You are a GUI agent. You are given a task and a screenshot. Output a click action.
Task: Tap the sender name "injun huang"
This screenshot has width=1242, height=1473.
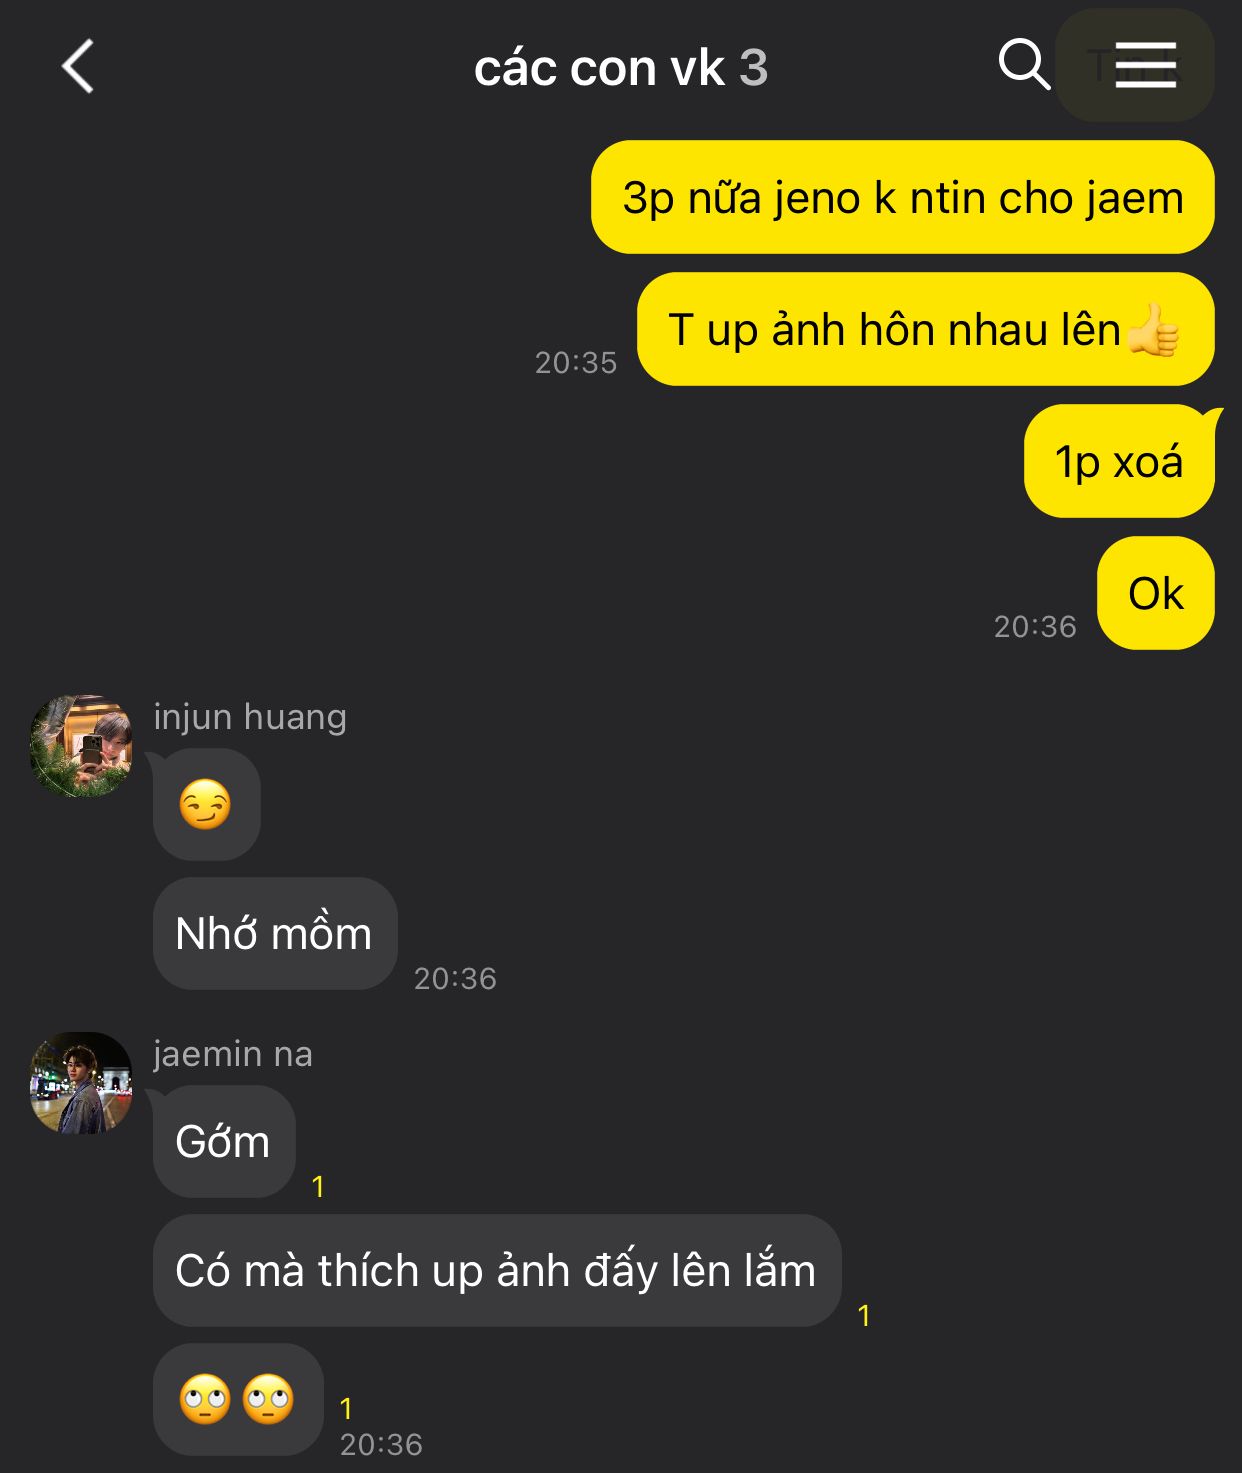pyautogui.click(x=250, y=717)
